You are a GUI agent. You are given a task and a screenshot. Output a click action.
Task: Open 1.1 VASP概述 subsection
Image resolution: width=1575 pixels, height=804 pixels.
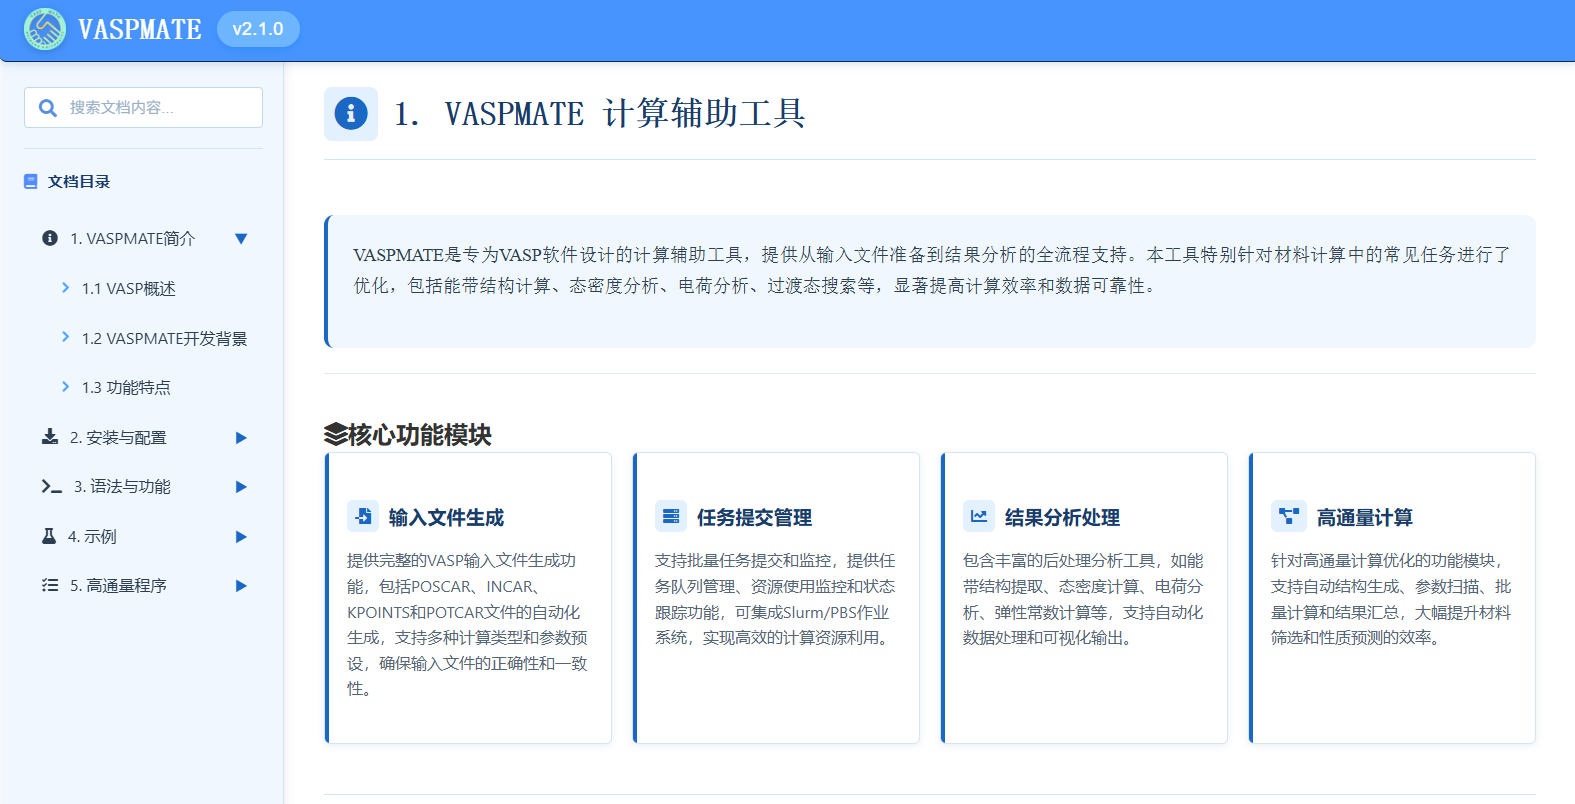pos(128,289)
